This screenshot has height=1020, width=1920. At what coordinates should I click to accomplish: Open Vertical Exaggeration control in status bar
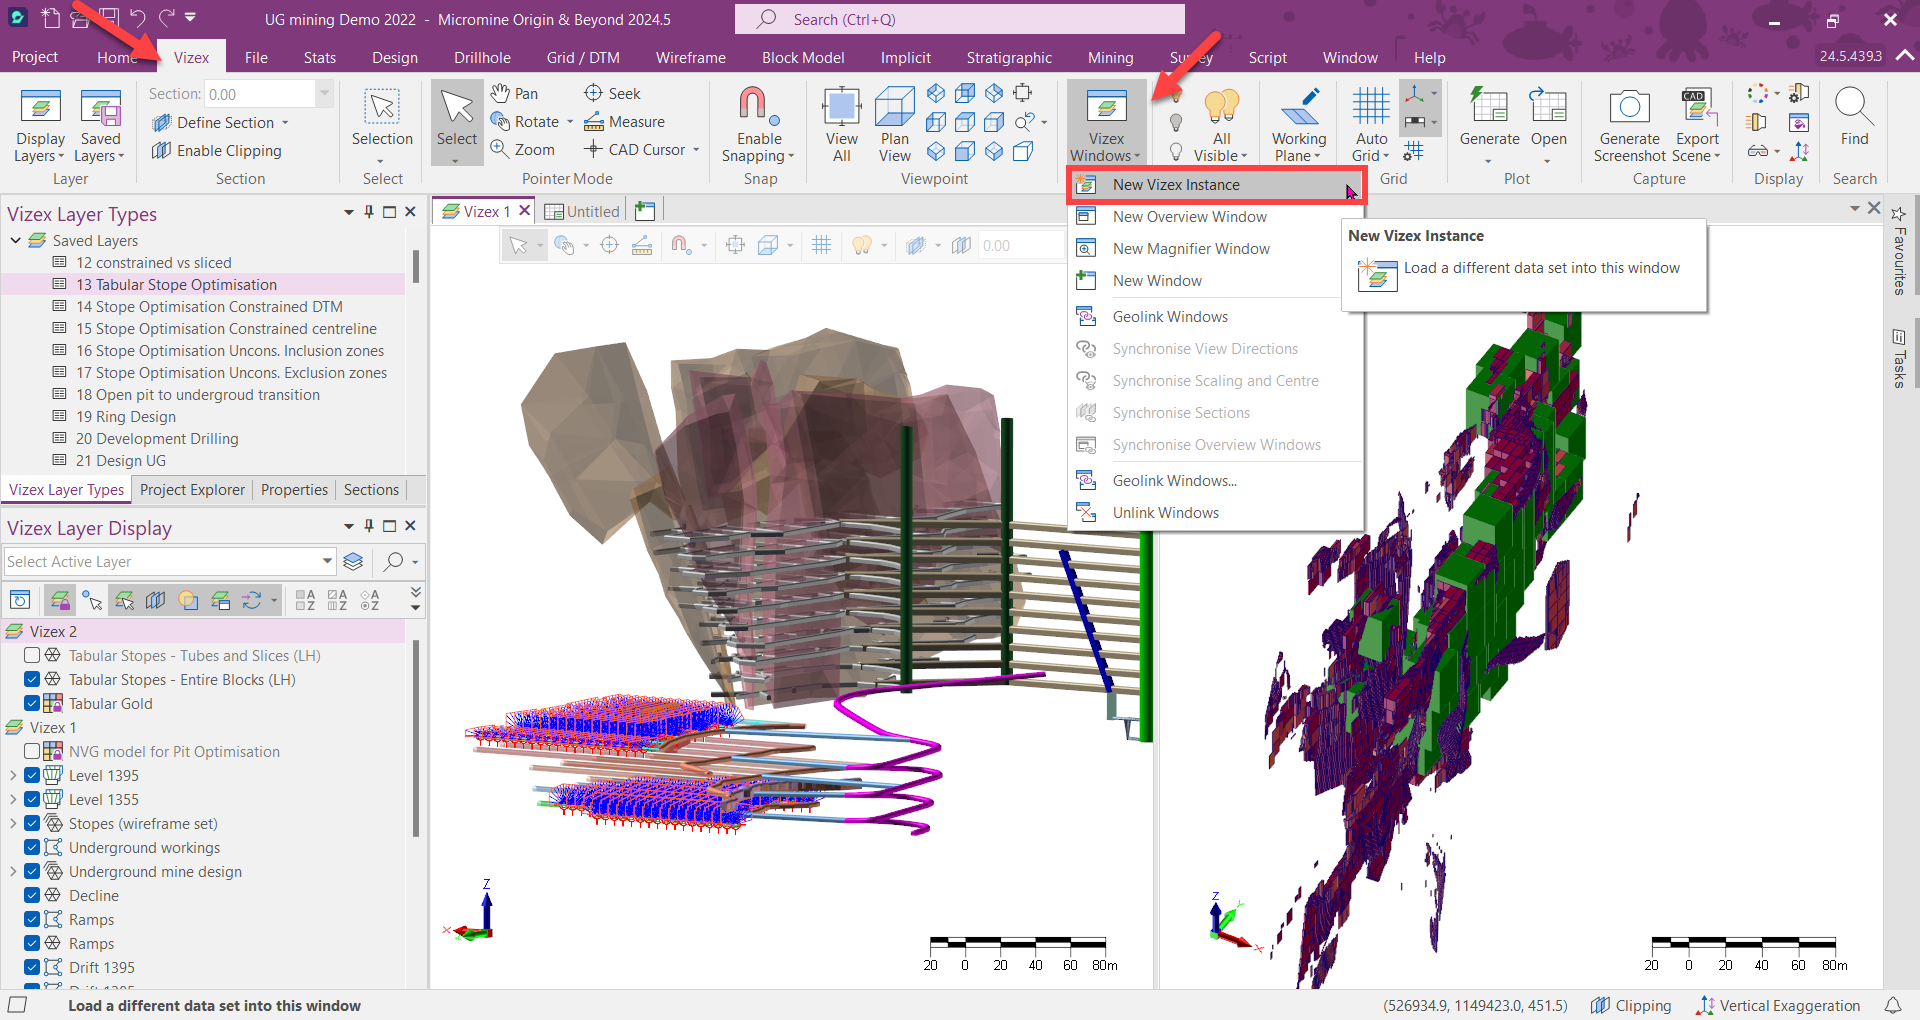[x=1778, y=1005]
